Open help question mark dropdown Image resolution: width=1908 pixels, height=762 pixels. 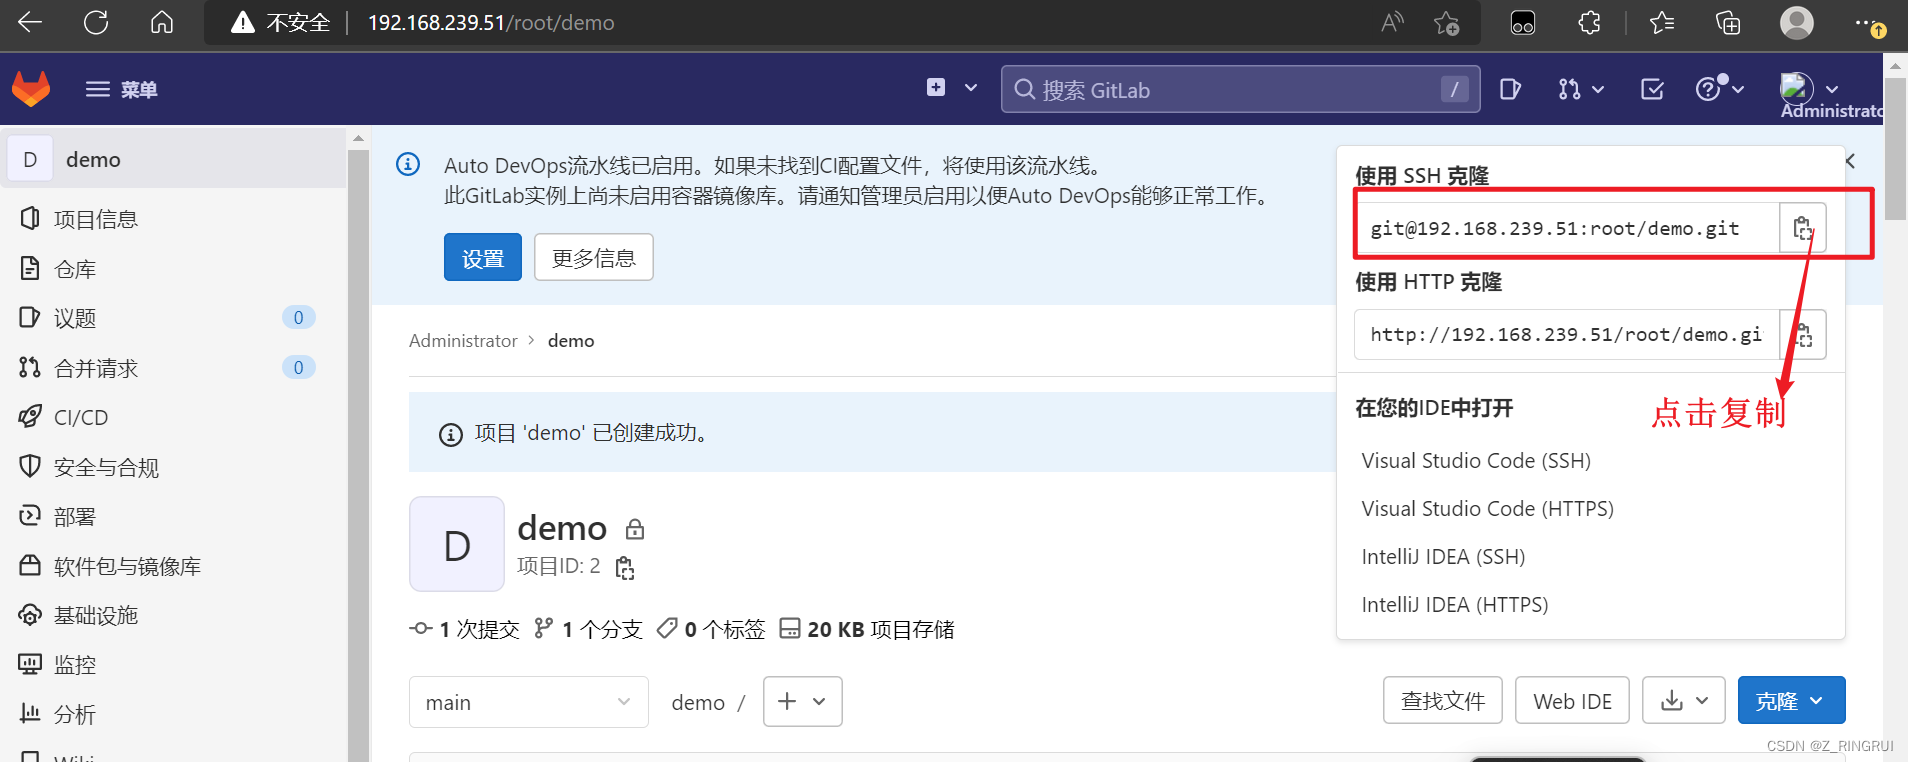point(1720,89)
